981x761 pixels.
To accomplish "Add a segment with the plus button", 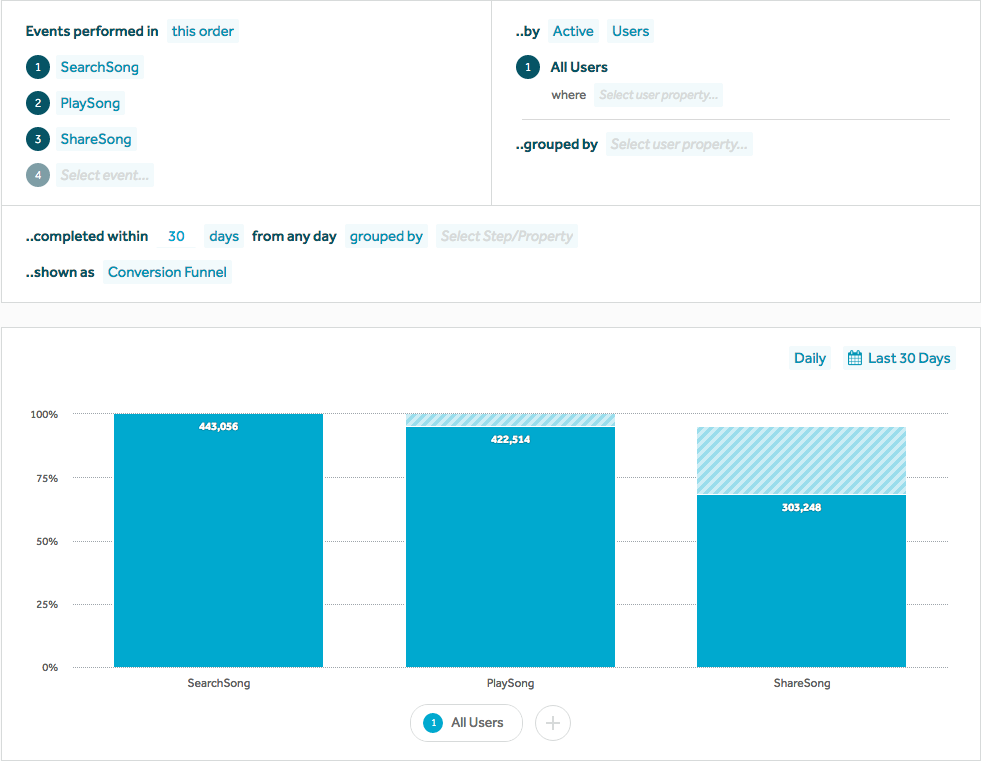I will pyautogui.click(x=553, y=723).
